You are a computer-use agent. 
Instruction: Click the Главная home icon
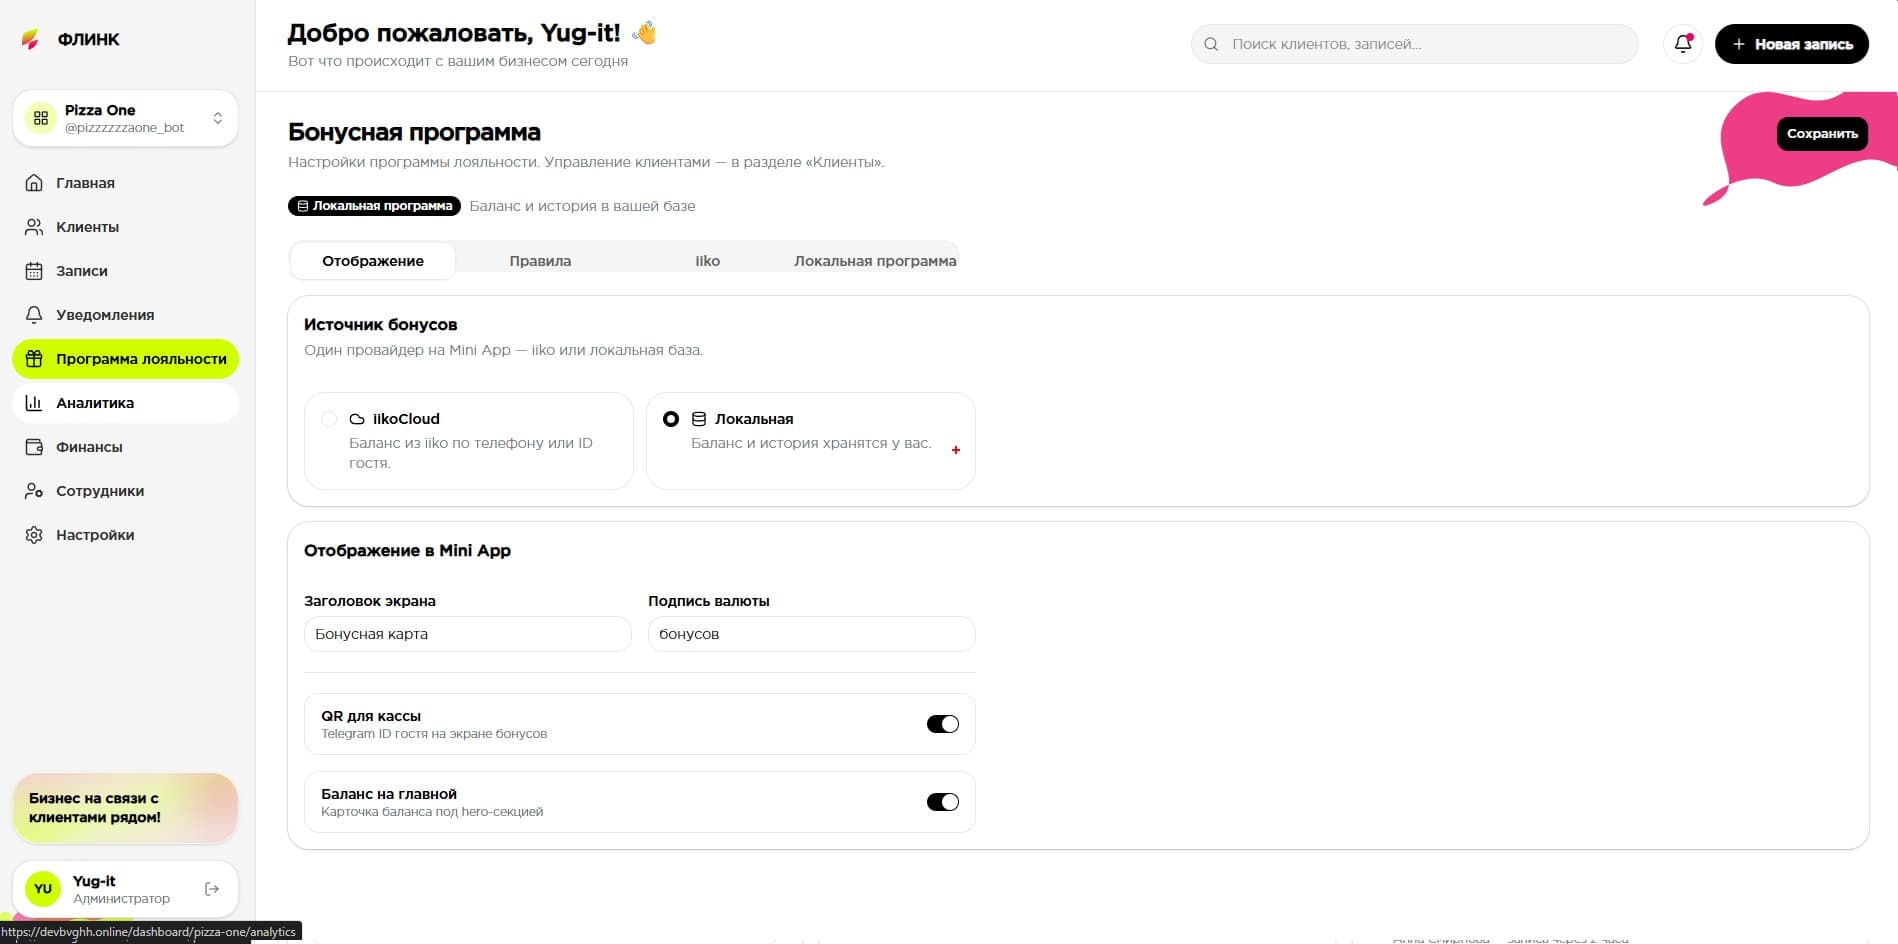34,183
